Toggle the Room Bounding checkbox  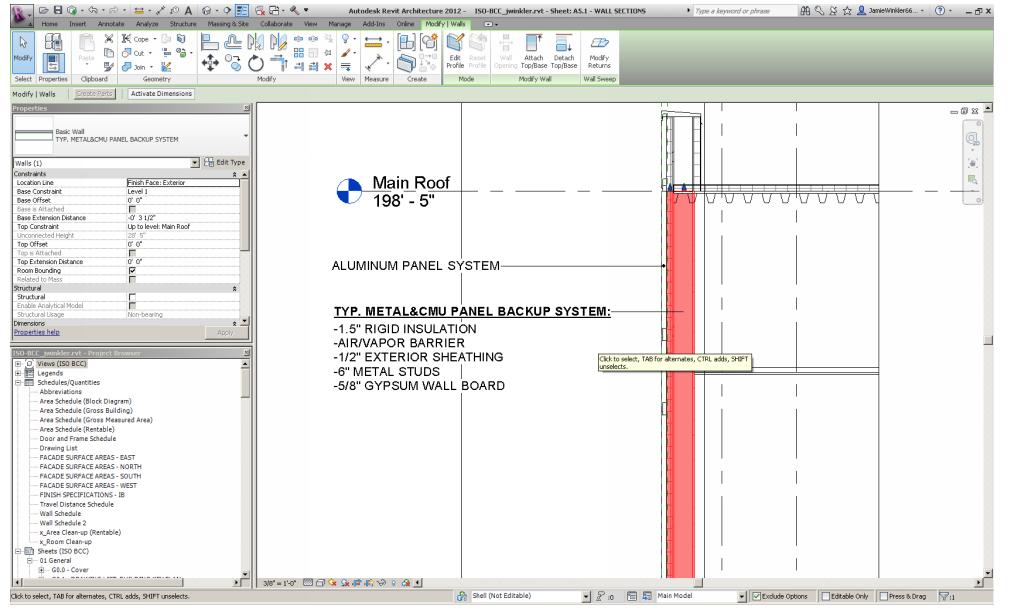pos(132,271)
